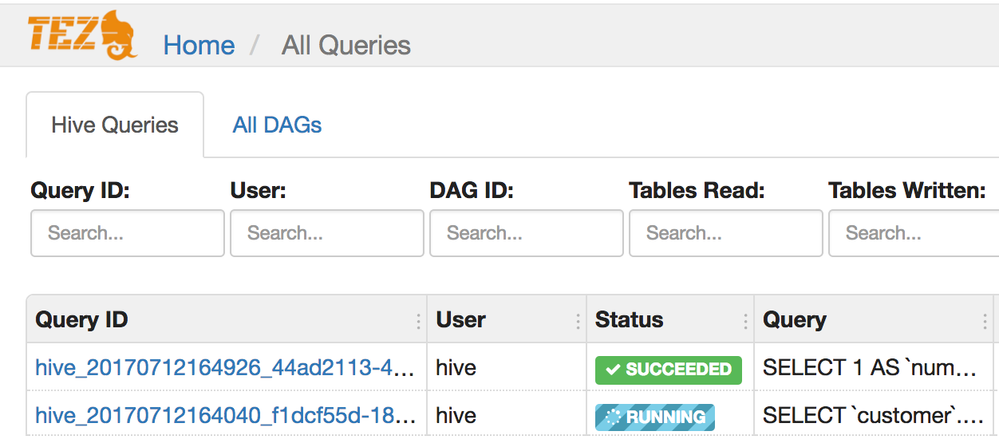The width and height of the screenshot is (999, 436).
Task: Select the Hive Queries tab
Action: (115, 126)
